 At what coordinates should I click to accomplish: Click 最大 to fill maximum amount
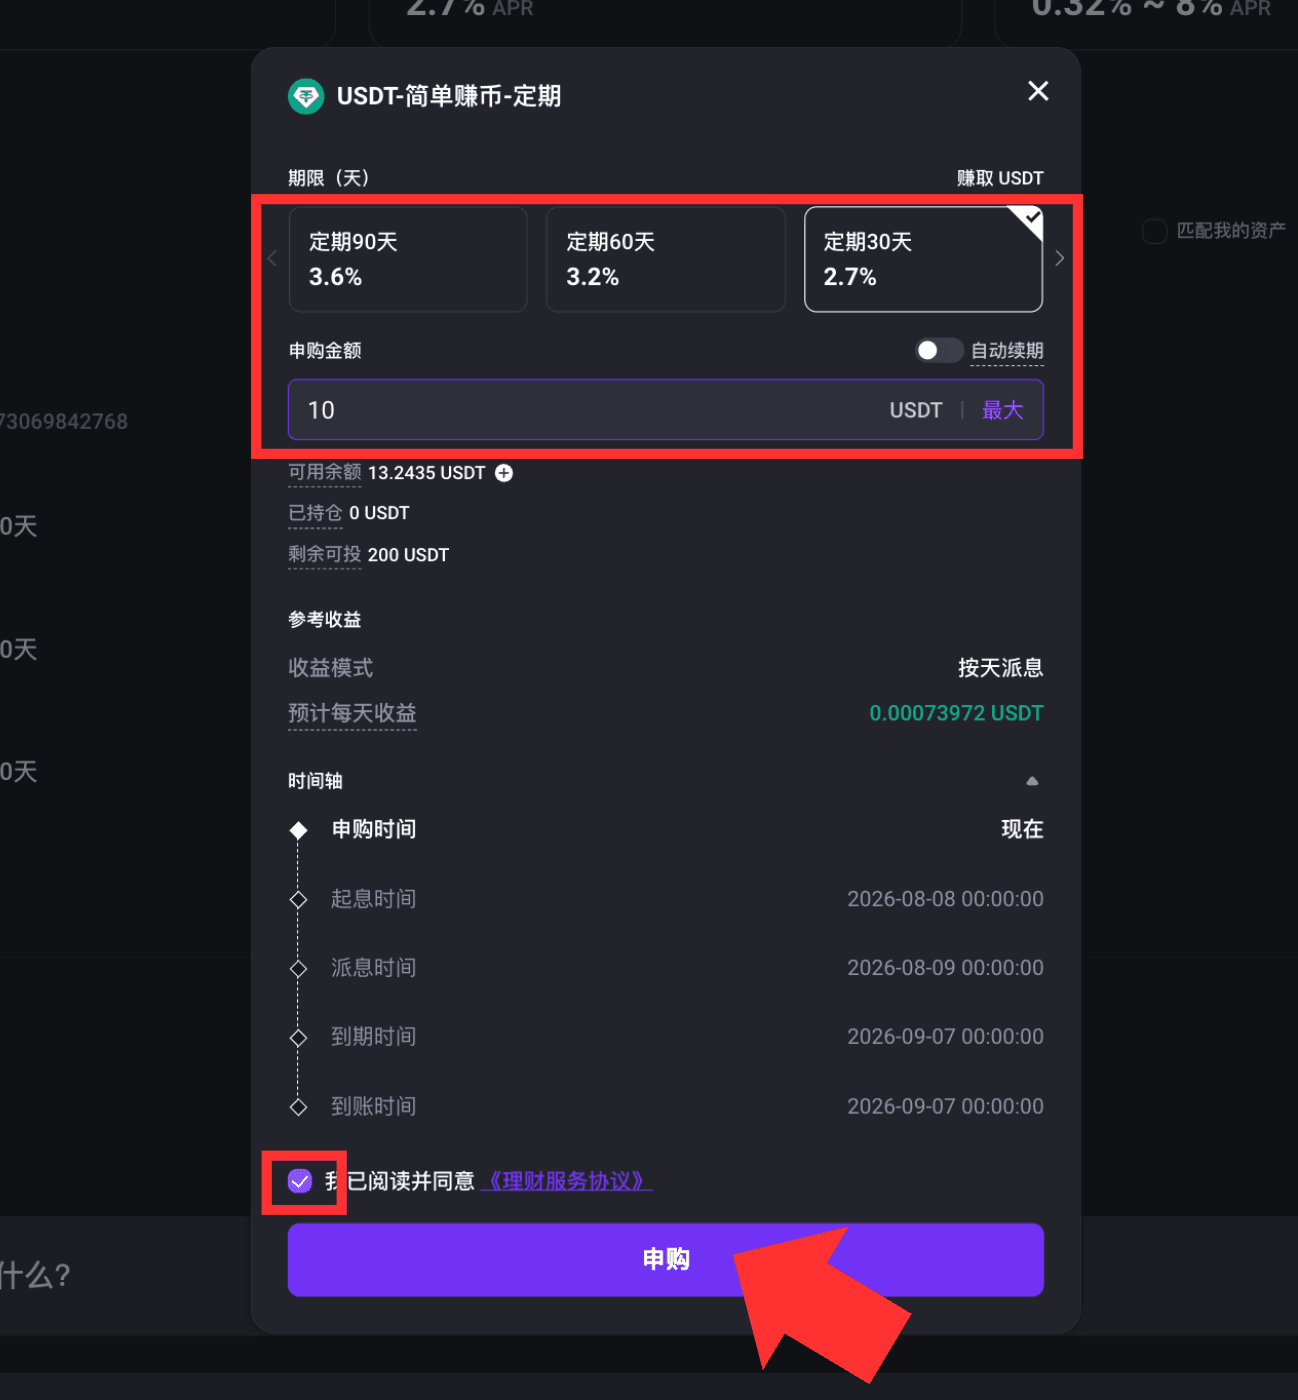tap(1003, 410)
